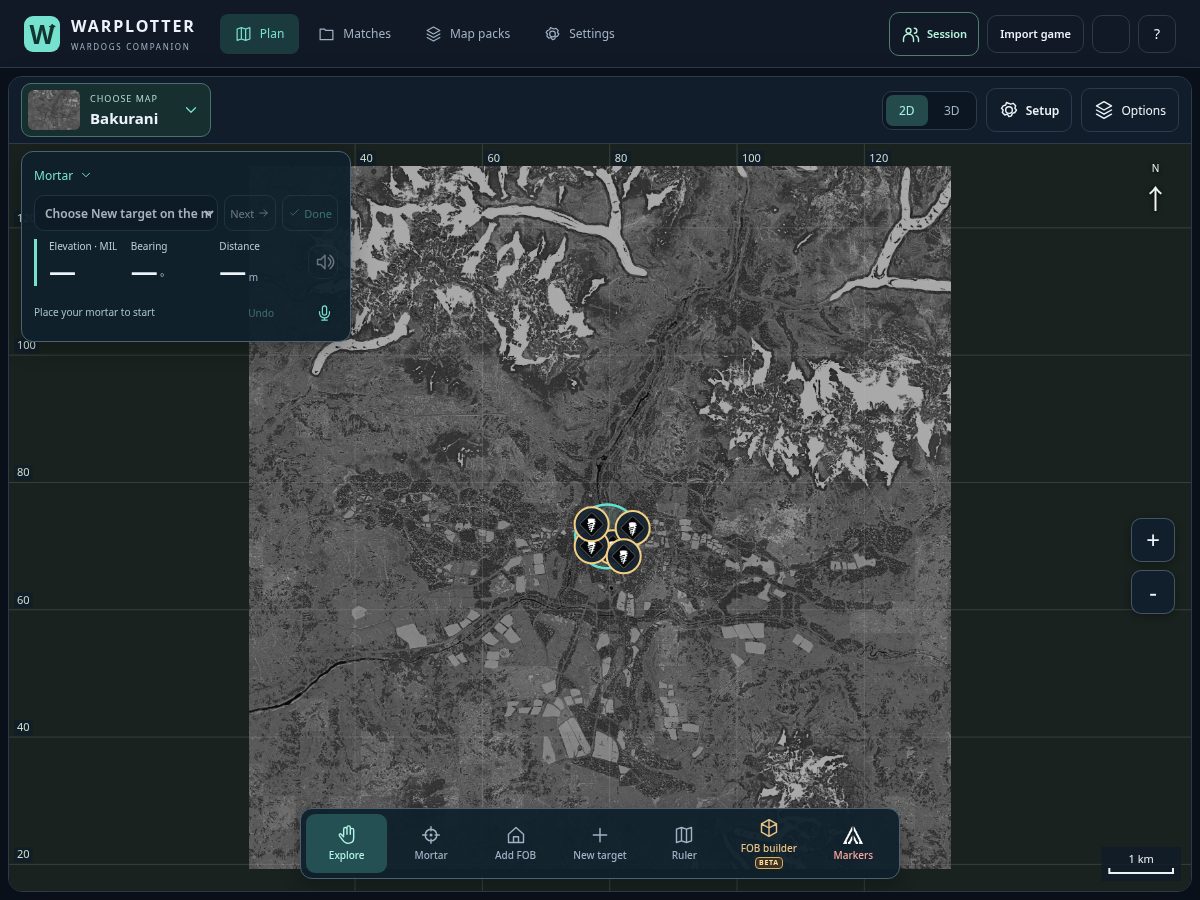Toggle the speaker voice readout
1200x900 pixels.
coord(325,262)
